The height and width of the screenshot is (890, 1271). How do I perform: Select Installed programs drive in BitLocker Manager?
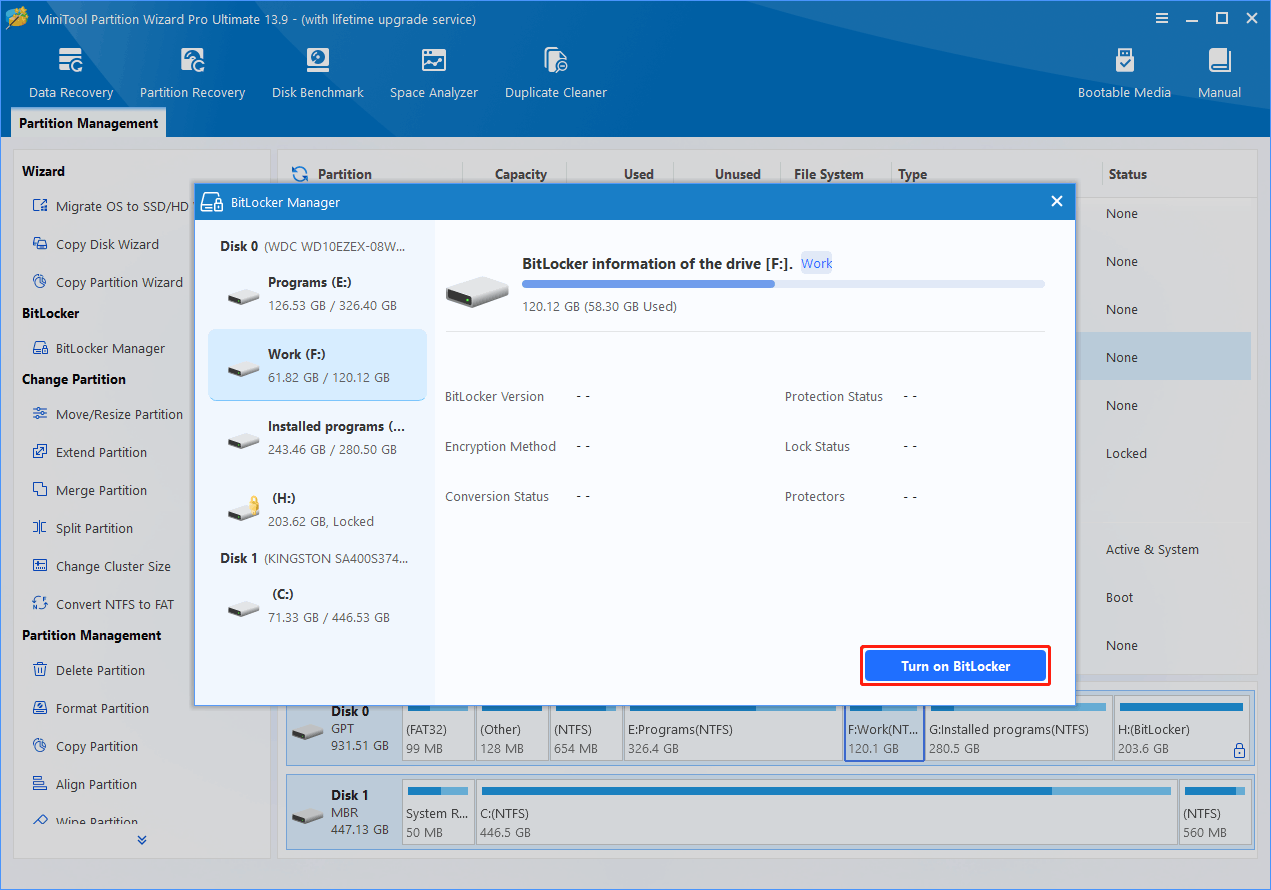318,437
